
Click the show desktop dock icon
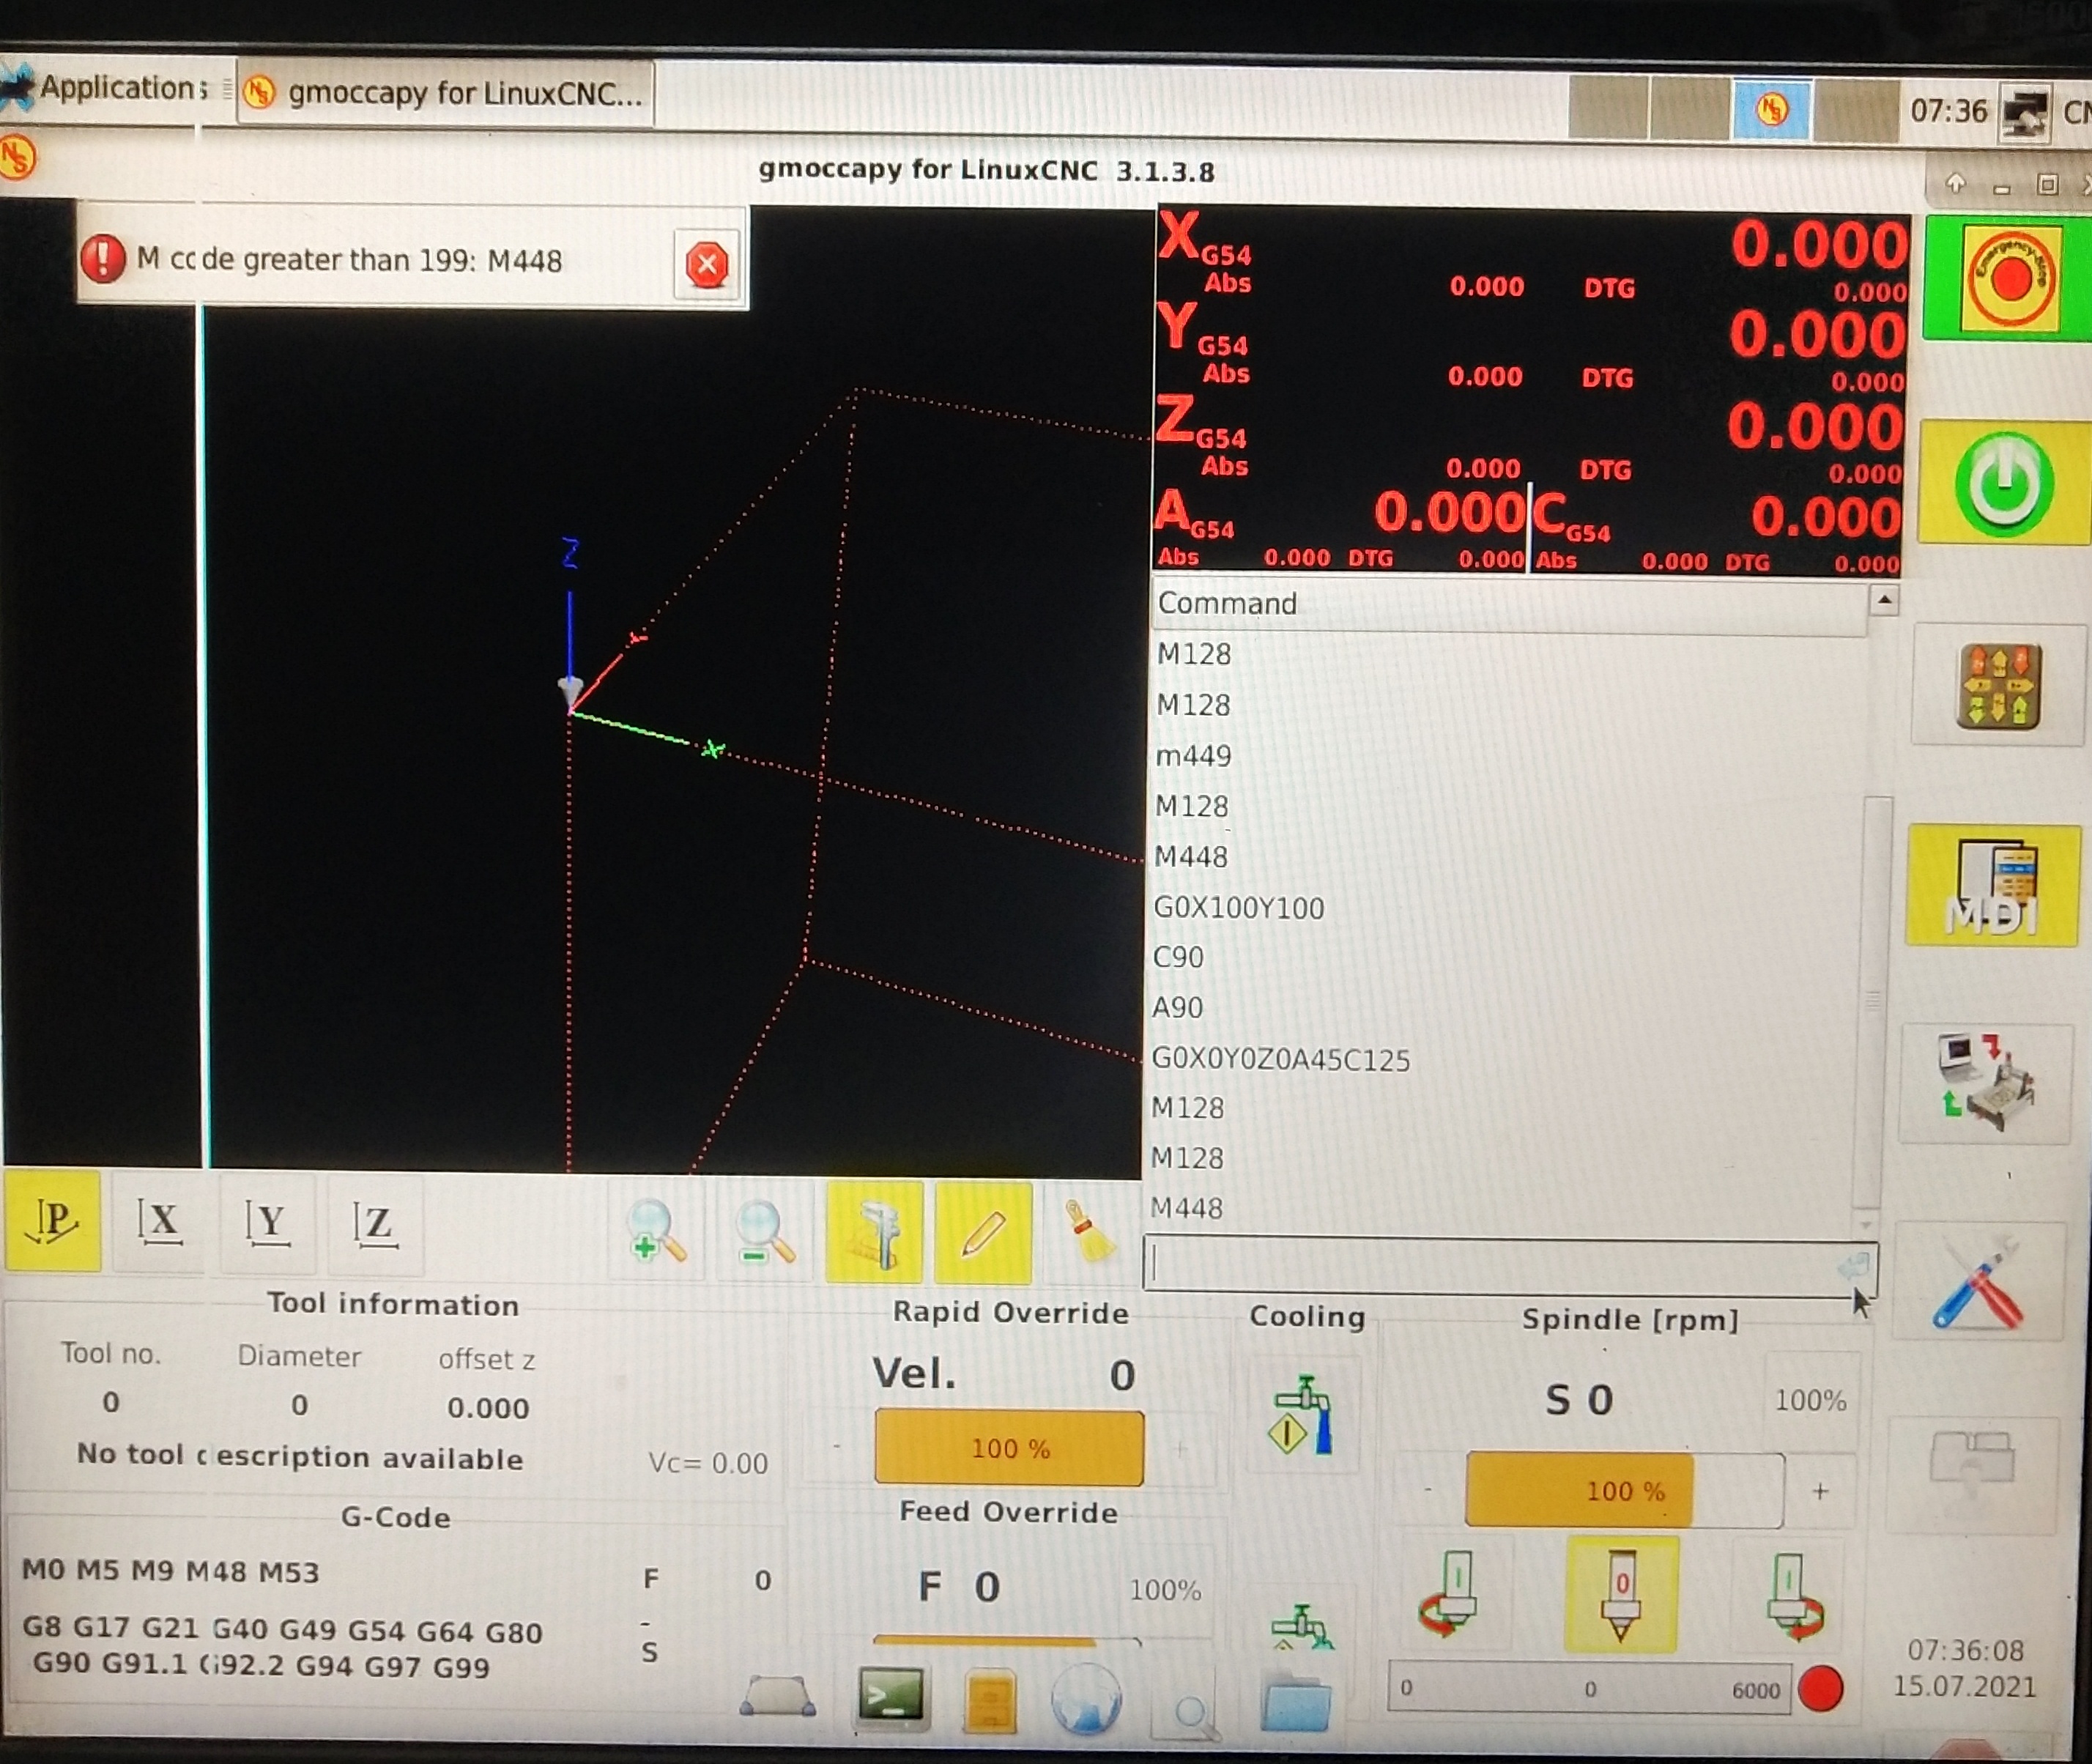tap(777, 1696)
